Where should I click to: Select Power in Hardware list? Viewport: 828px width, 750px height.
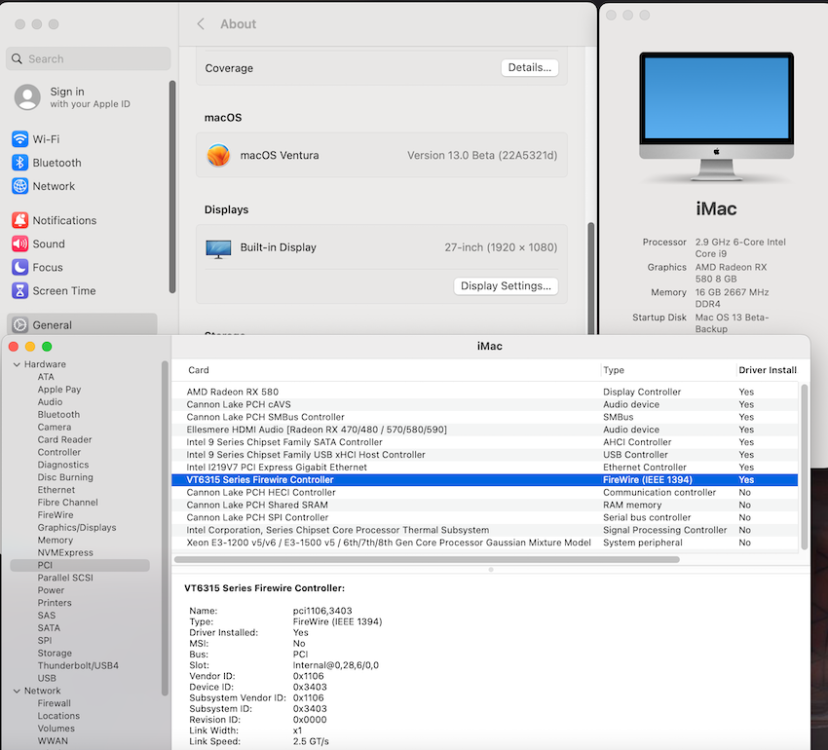point(51,590)
